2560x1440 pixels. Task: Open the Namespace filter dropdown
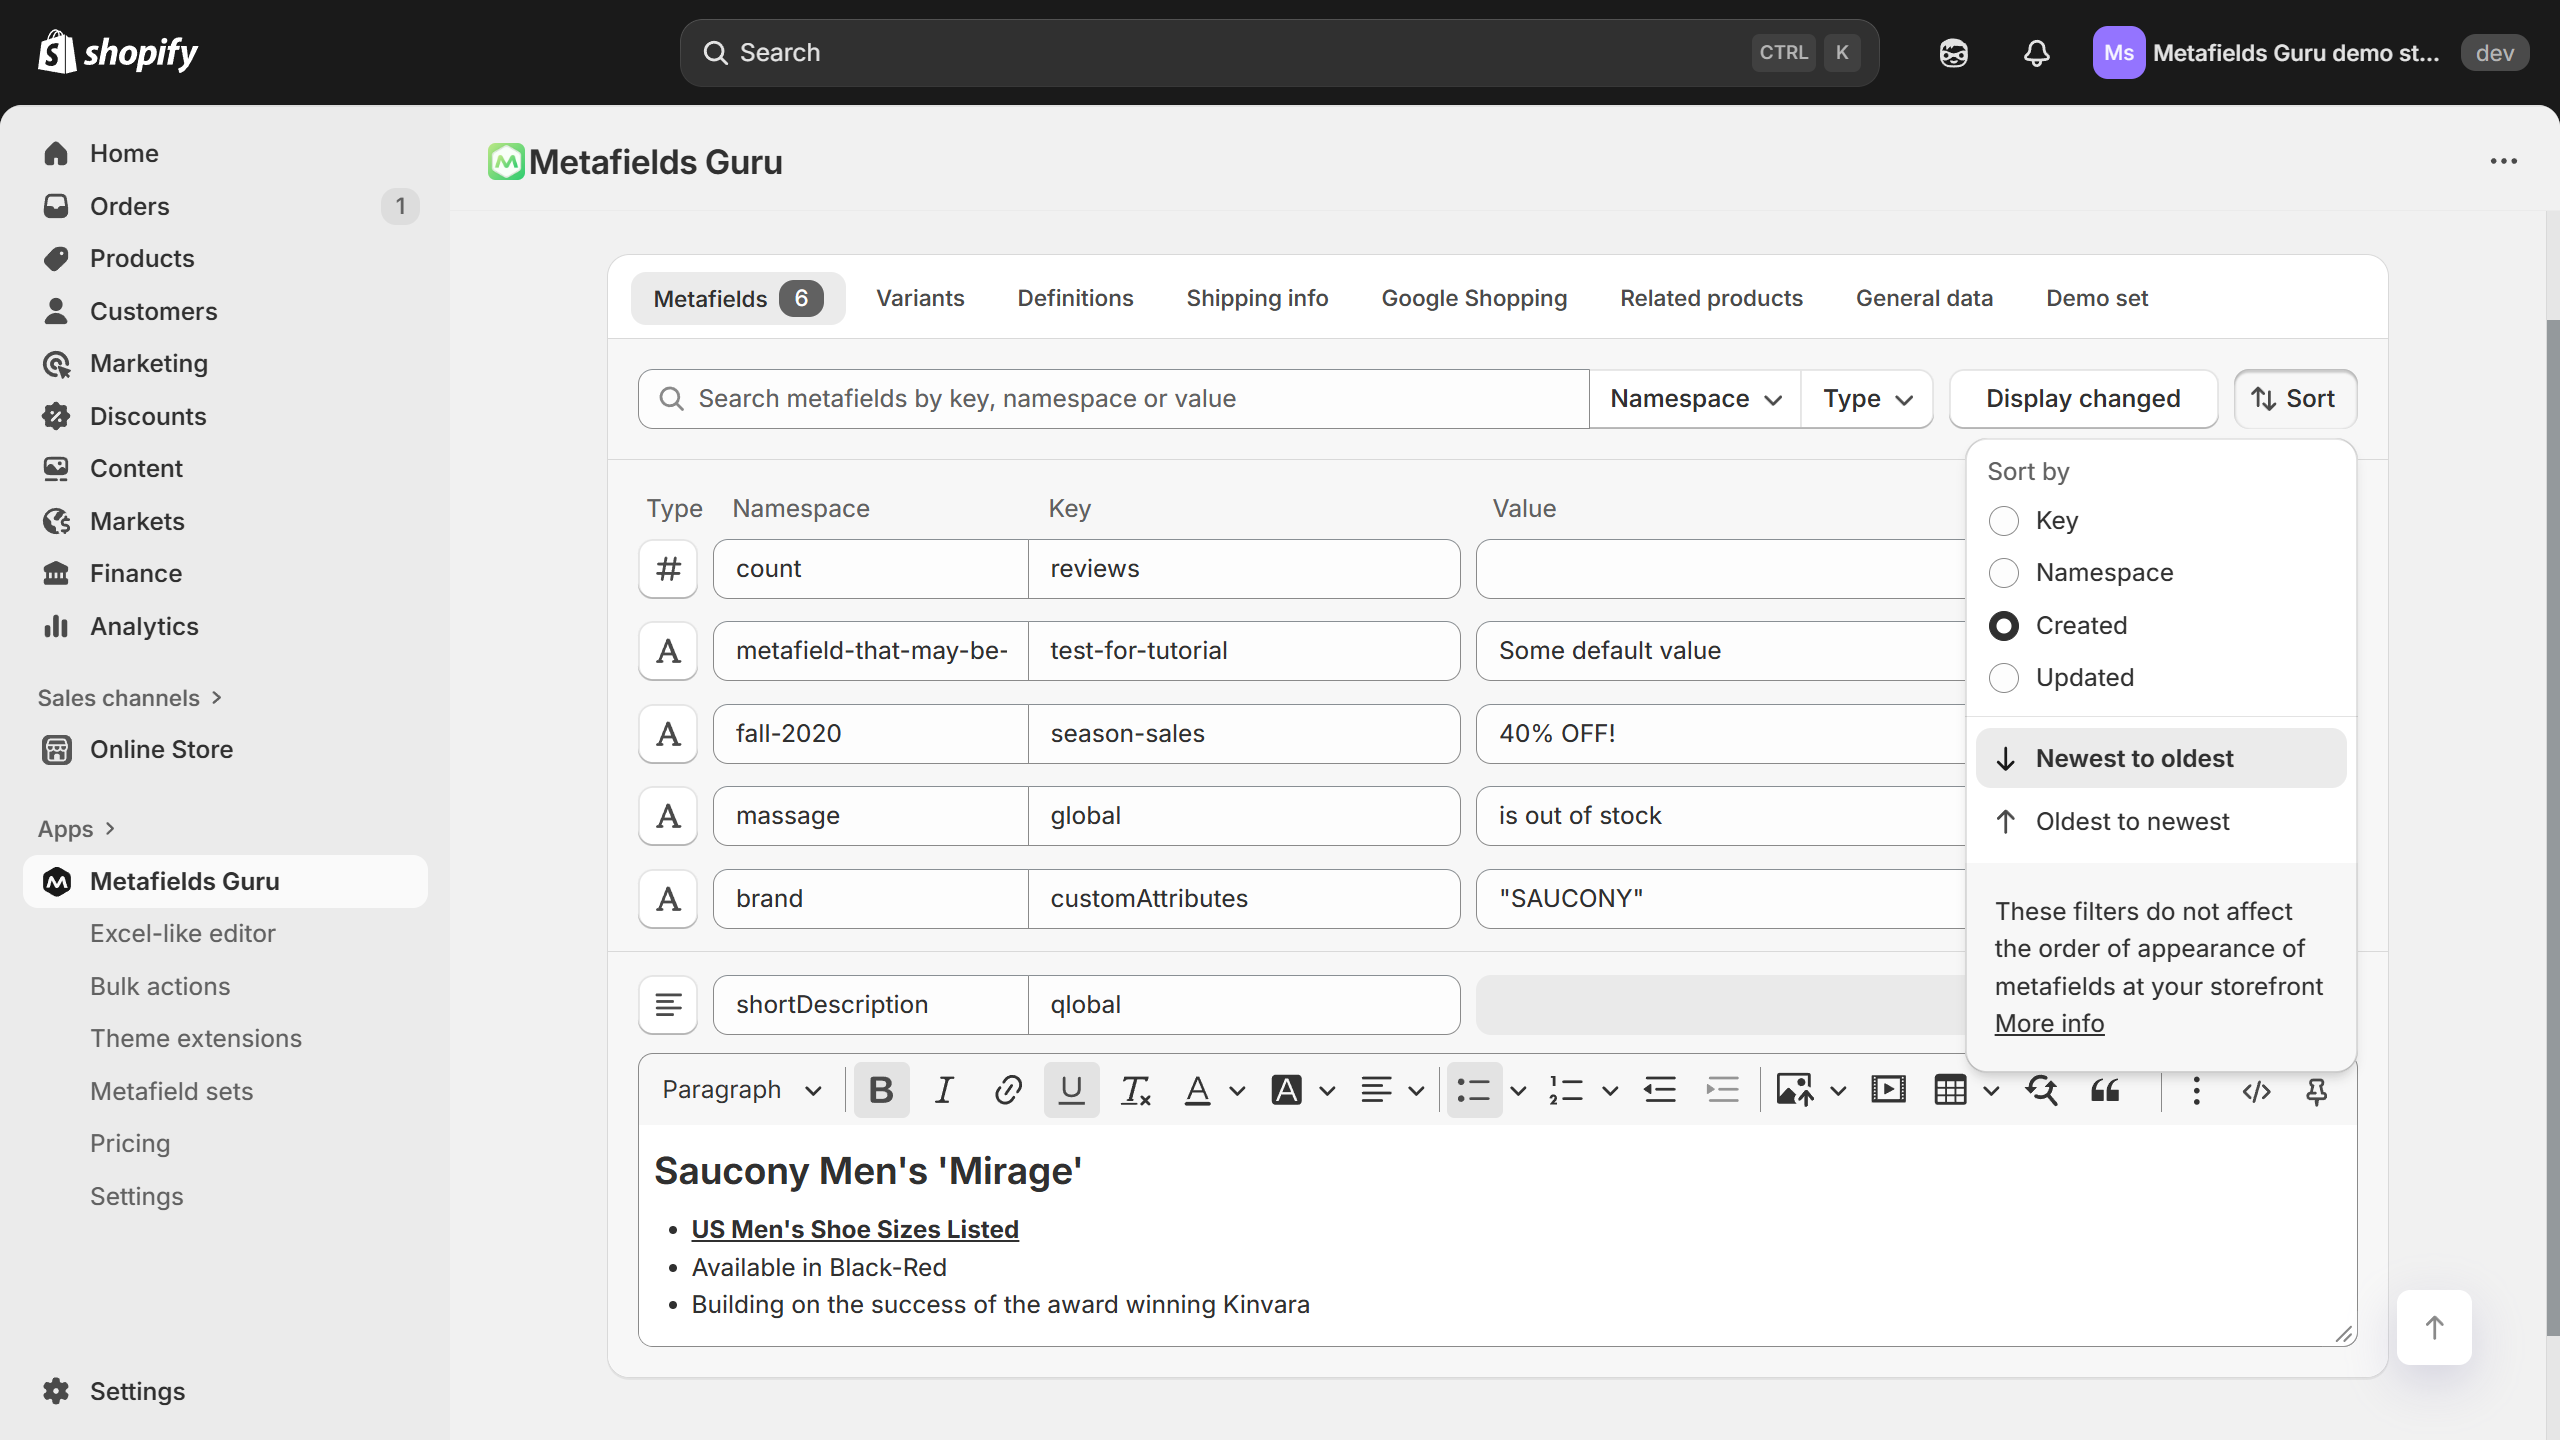(x=1695, y=399)
